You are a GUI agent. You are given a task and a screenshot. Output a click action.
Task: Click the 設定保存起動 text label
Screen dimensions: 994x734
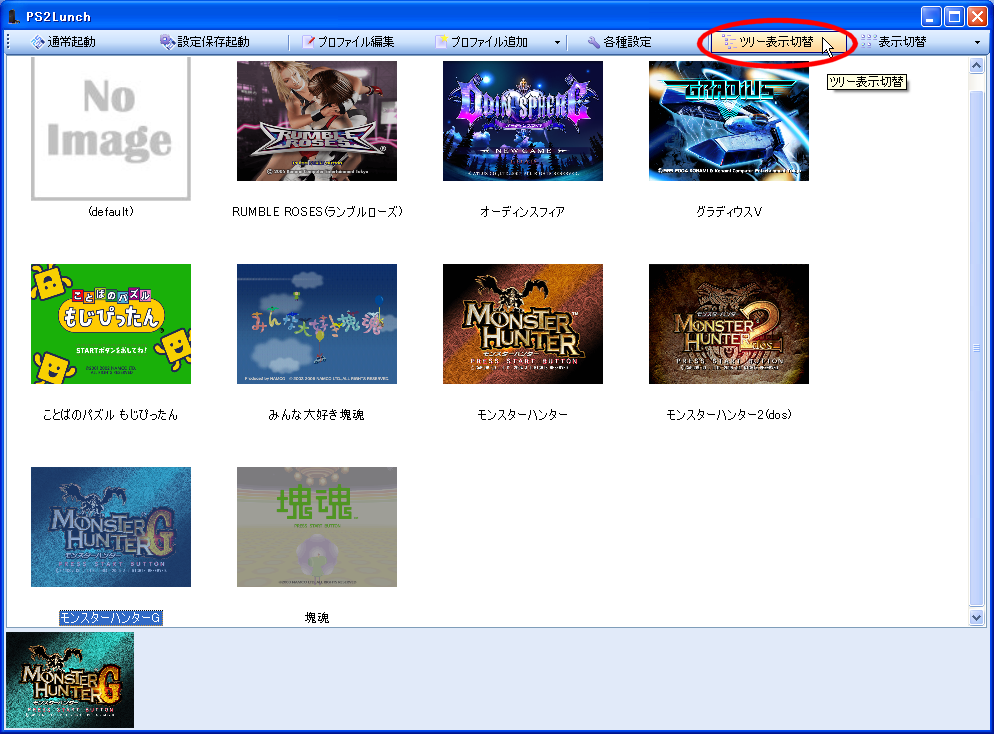tap(214, 42)
